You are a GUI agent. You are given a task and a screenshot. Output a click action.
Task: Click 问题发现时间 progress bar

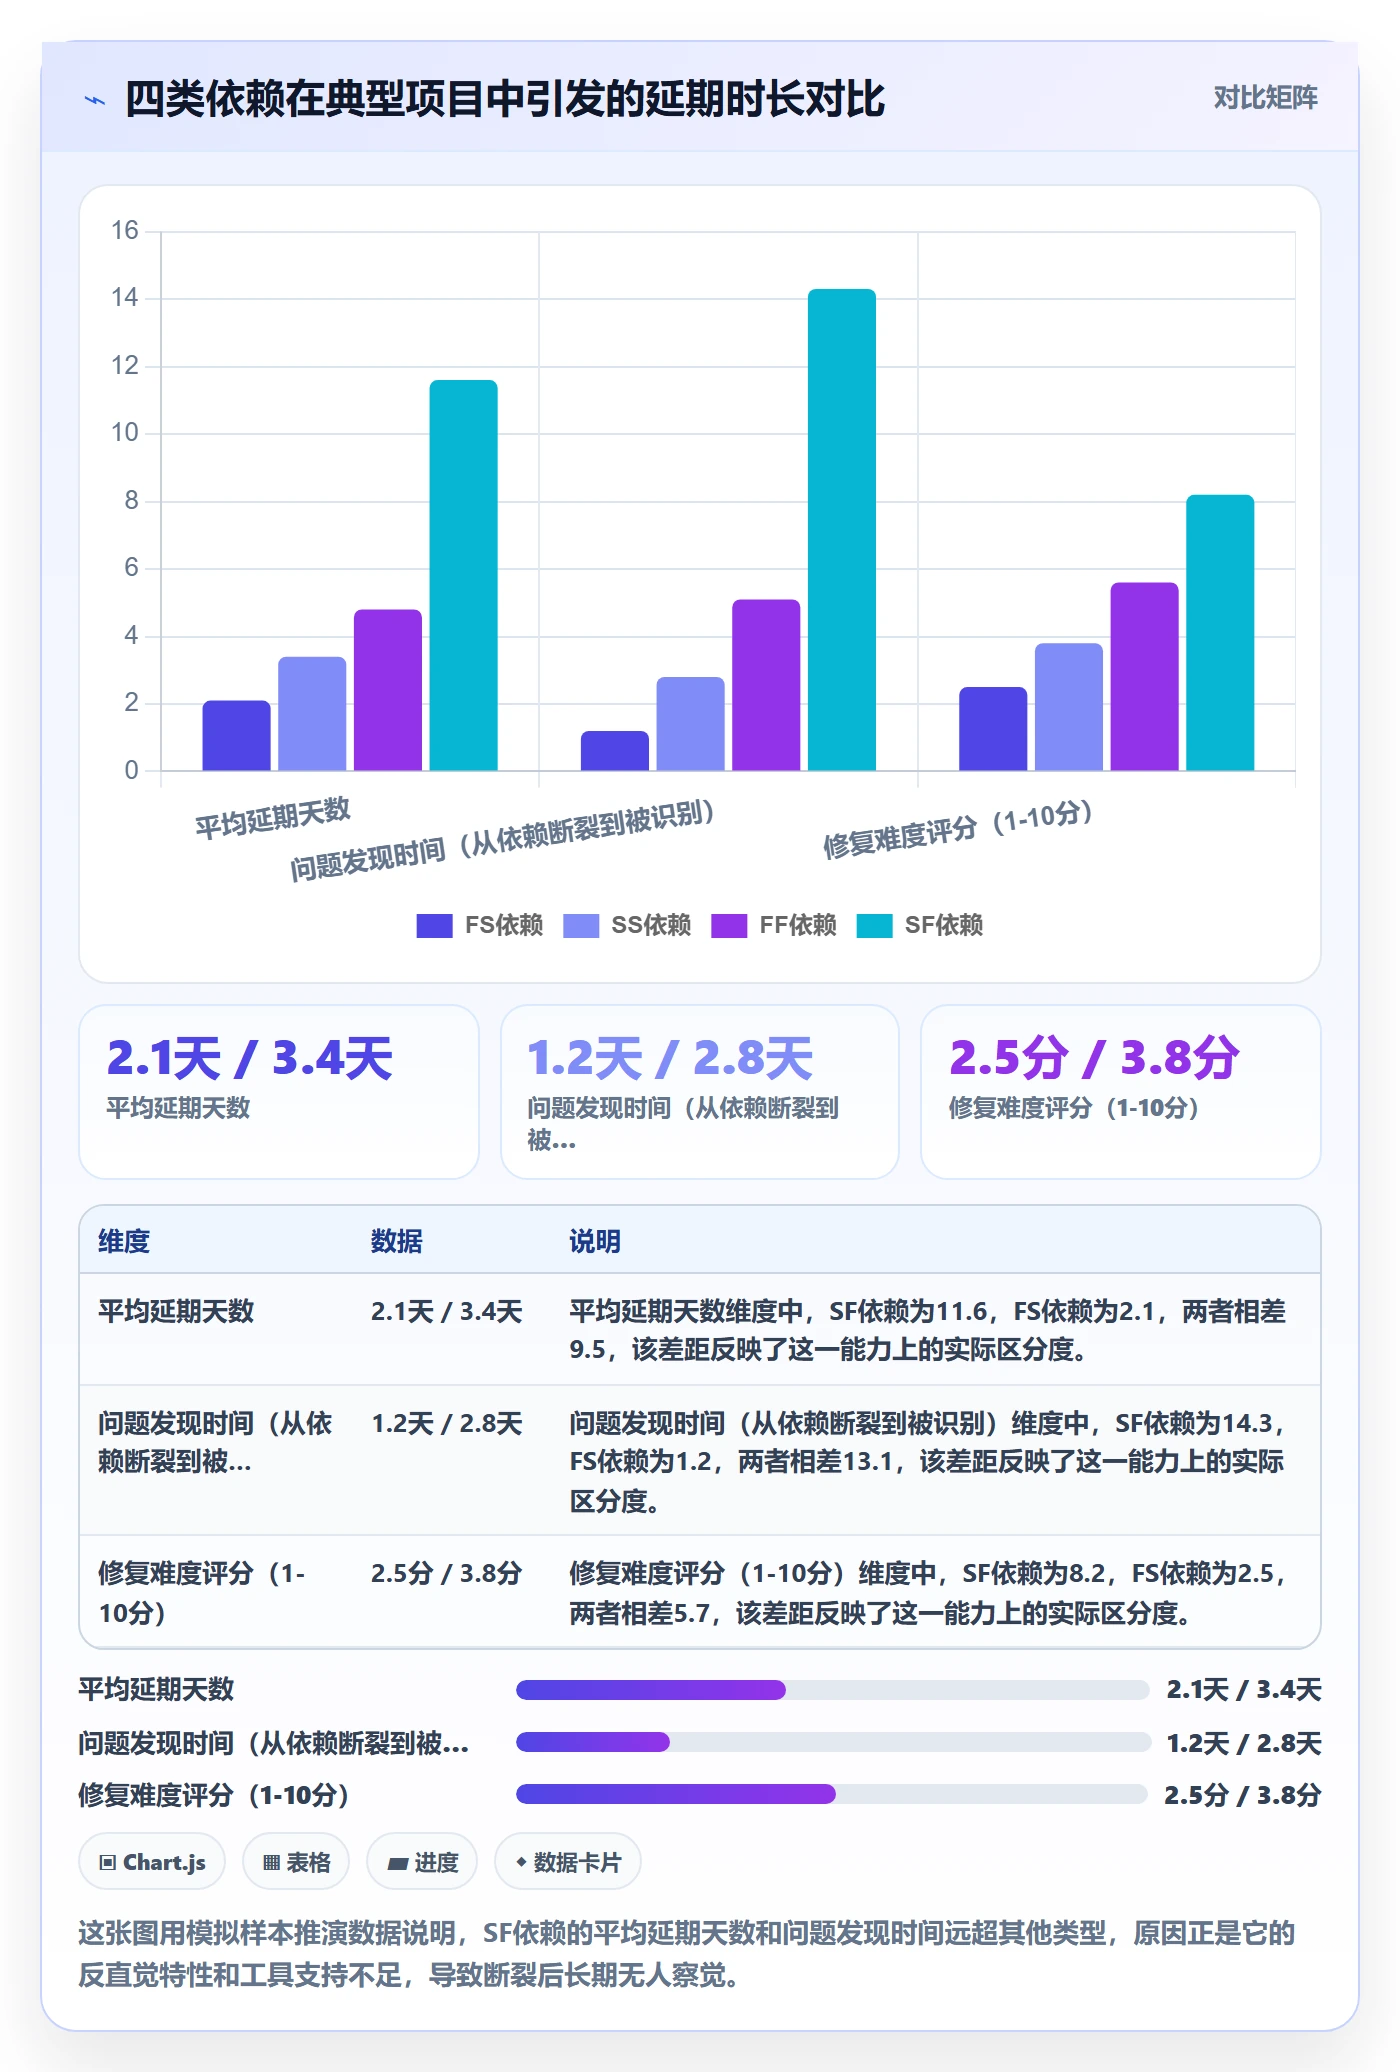click(x=832, y=1742)
